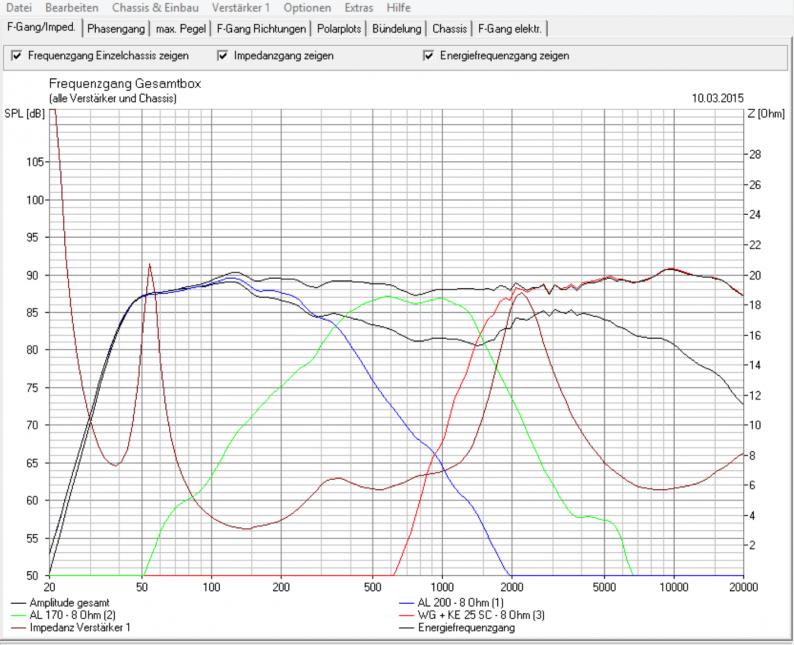This screenshot has width=794, height=645.
Task: Show the Bündelung tab
Action: 396,29
